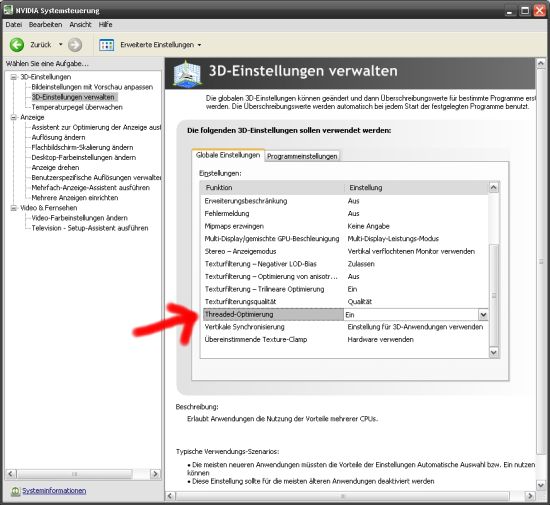
Task: Click settings list scroll down arrow
Action: [494, 352]
